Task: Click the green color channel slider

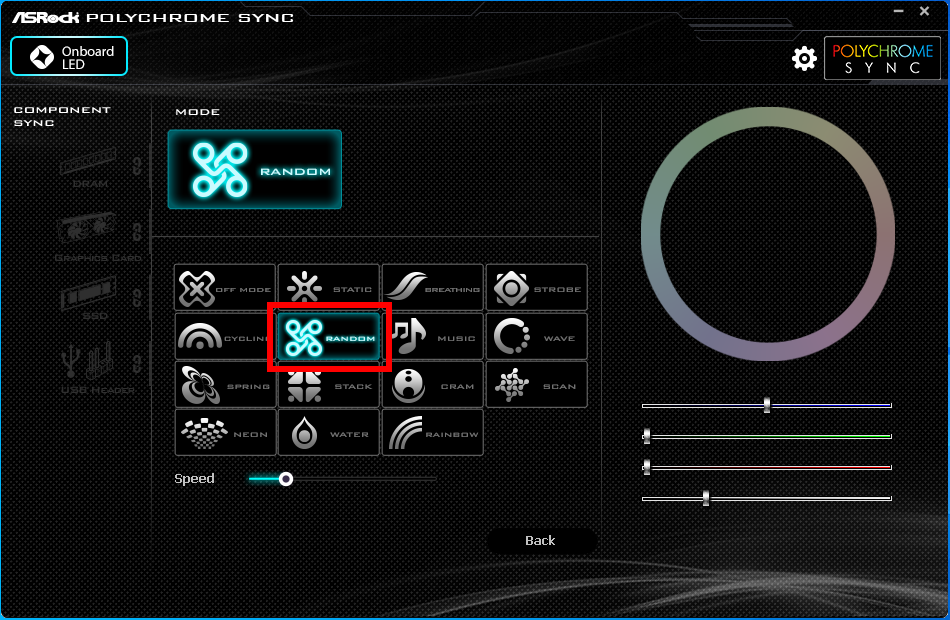Action: click(767, 436)
